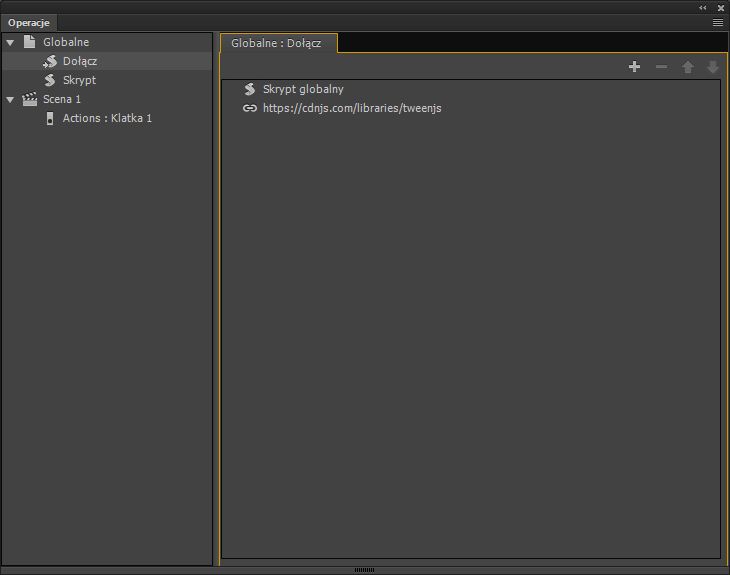Click the move-up arrow icon
The height and width of the screenshot is (575, 730).
[x=688, y=67]
